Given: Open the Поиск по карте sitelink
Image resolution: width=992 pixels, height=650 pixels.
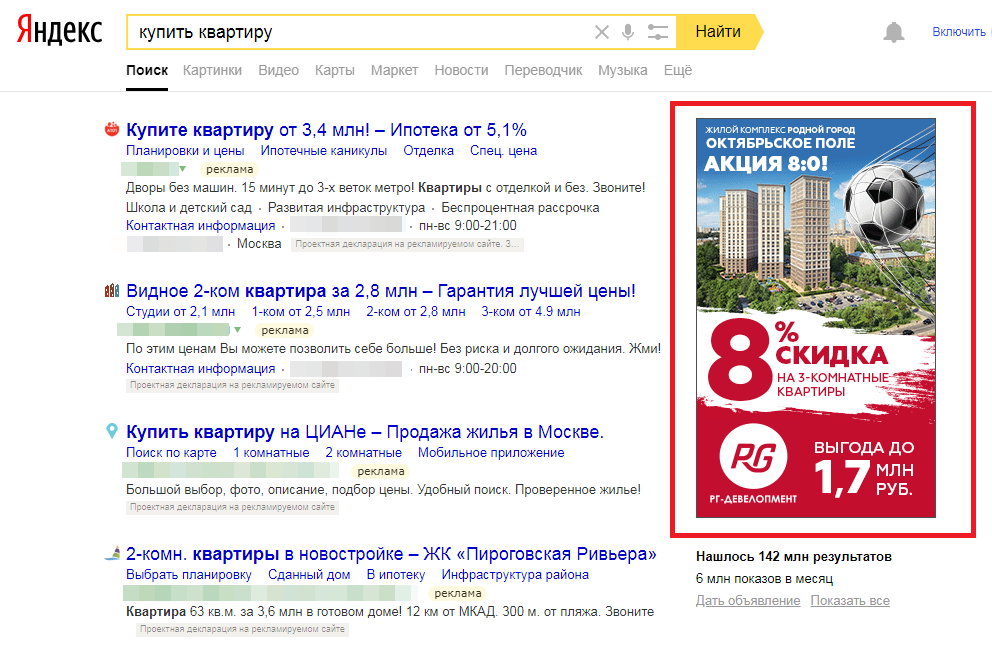Looking at the screenshot, I should [171, 453].
